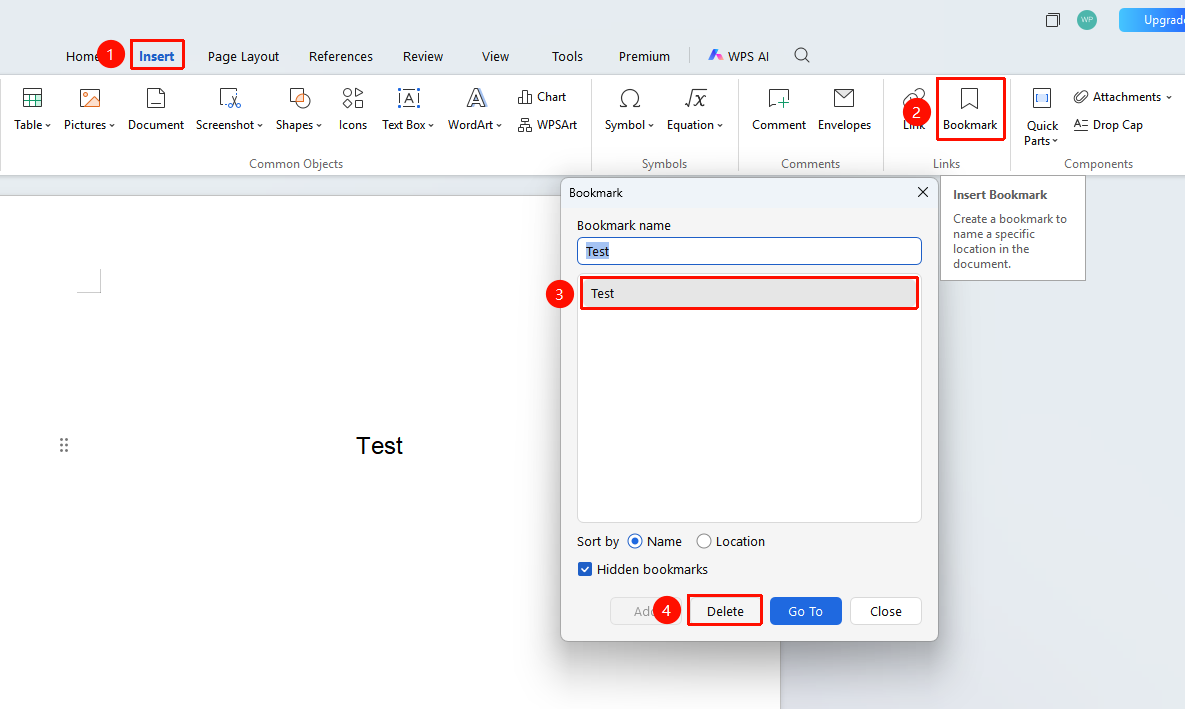Image resolution: width=1185 pixels, height=709 pixels.
Task: Insert a Drop Cap
Action: click(x=1108, y=125)
